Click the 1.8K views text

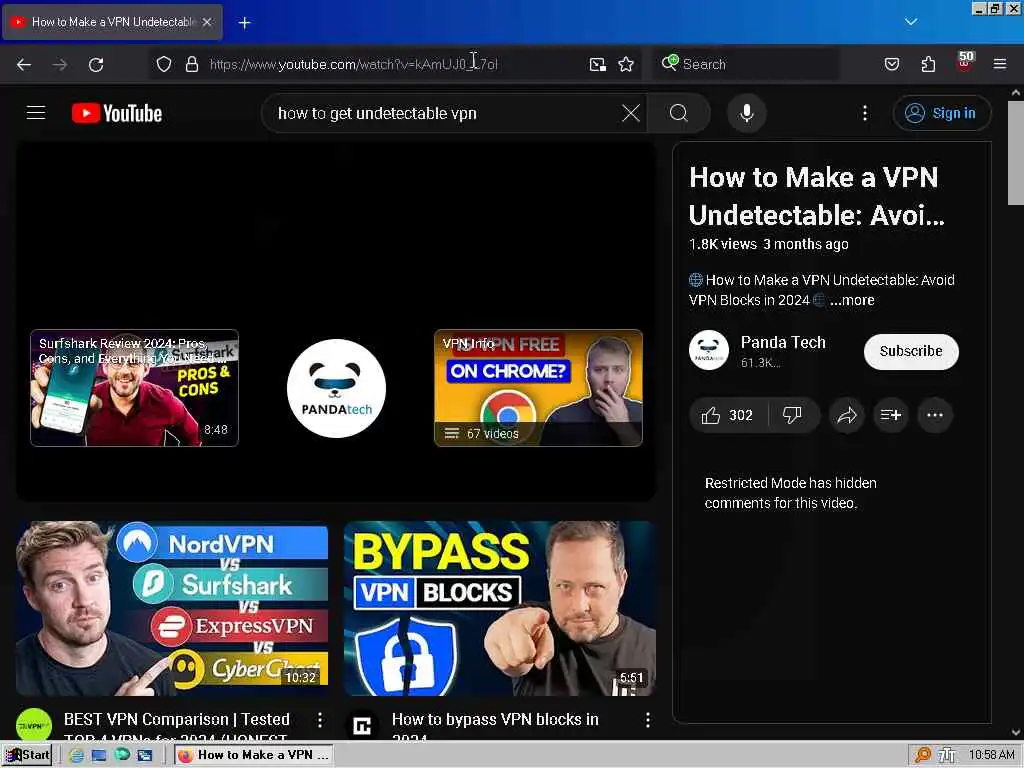pos(722,244)
